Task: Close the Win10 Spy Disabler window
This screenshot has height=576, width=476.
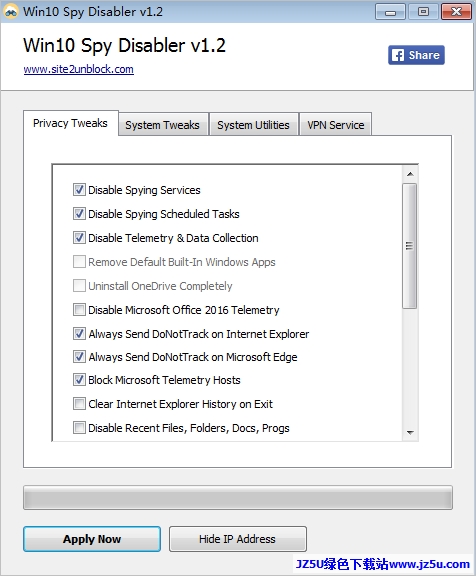Action: (x=456, y=12)
